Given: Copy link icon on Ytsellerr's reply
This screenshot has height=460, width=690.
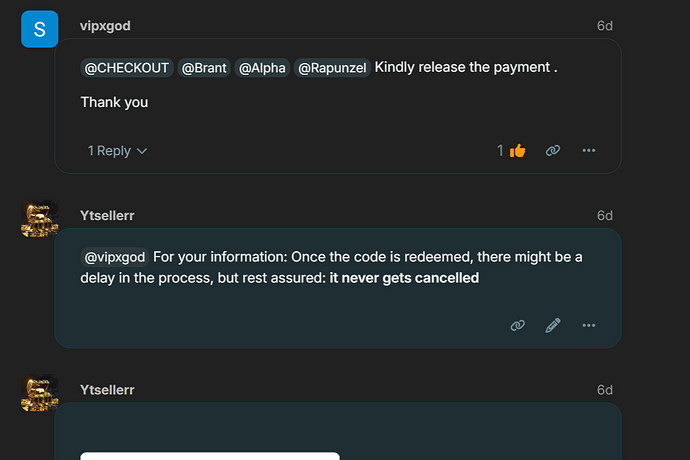Looking at the screenshot, I should 518,325.
